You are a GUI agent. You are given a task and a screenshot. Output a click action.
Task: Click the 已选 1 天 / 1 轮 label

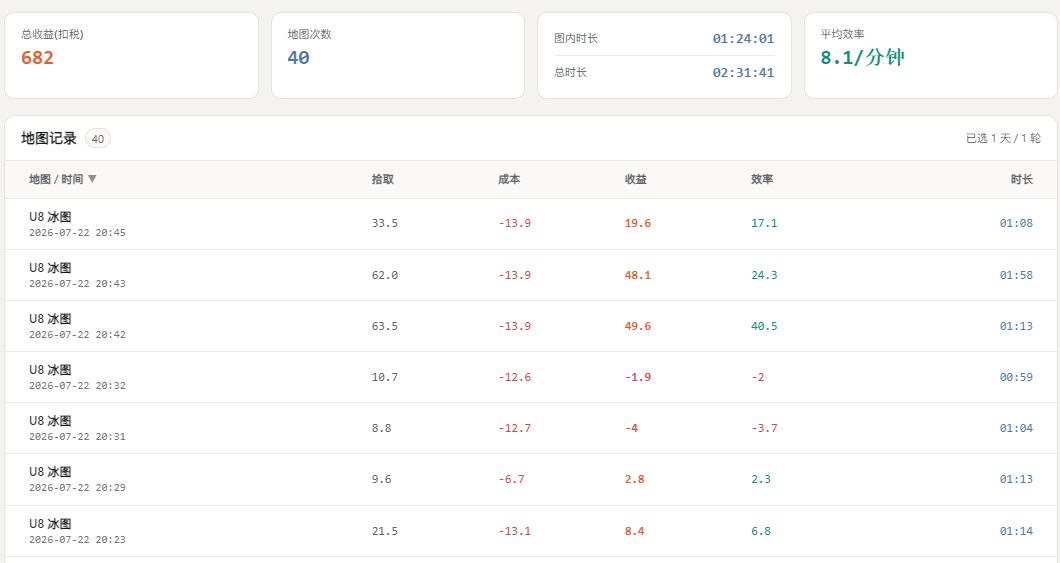[x=1003, y=139]
